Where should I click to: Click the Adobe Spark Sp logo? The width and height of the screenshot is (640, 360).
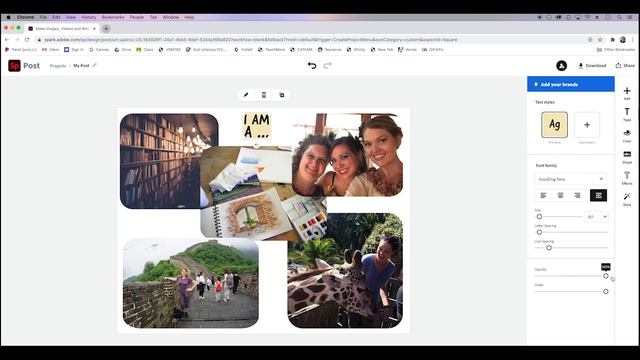click(14, 65)
